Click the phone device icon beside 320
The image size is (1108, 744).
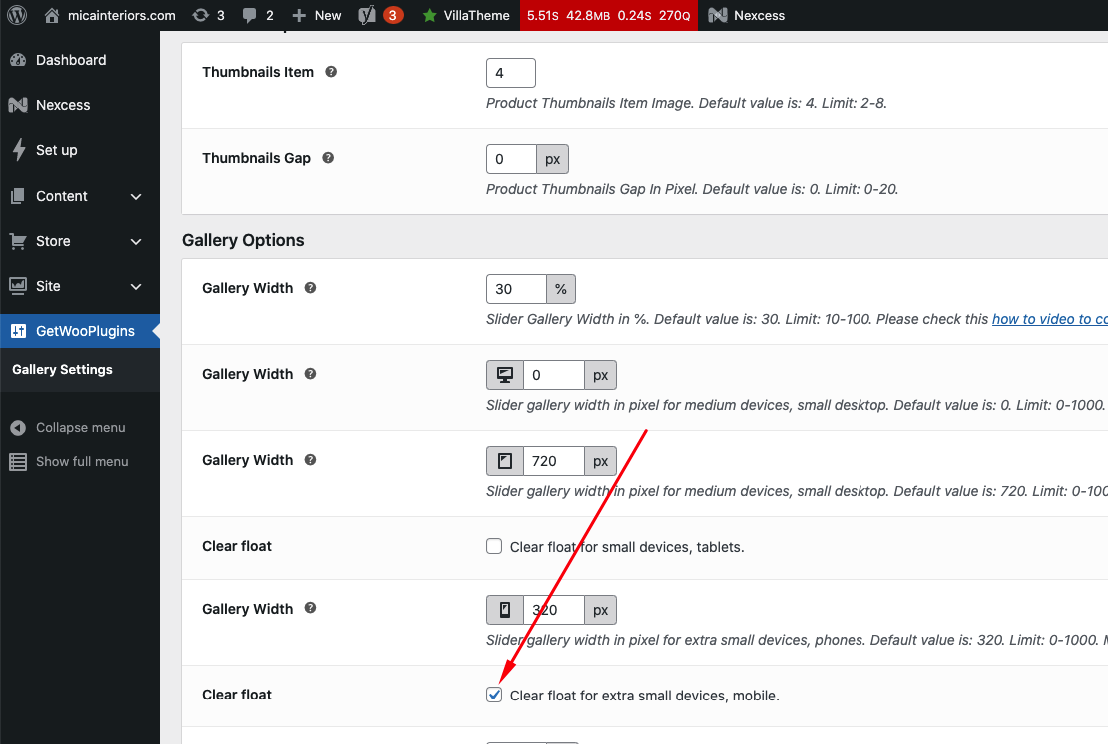(x=505, y=610)
